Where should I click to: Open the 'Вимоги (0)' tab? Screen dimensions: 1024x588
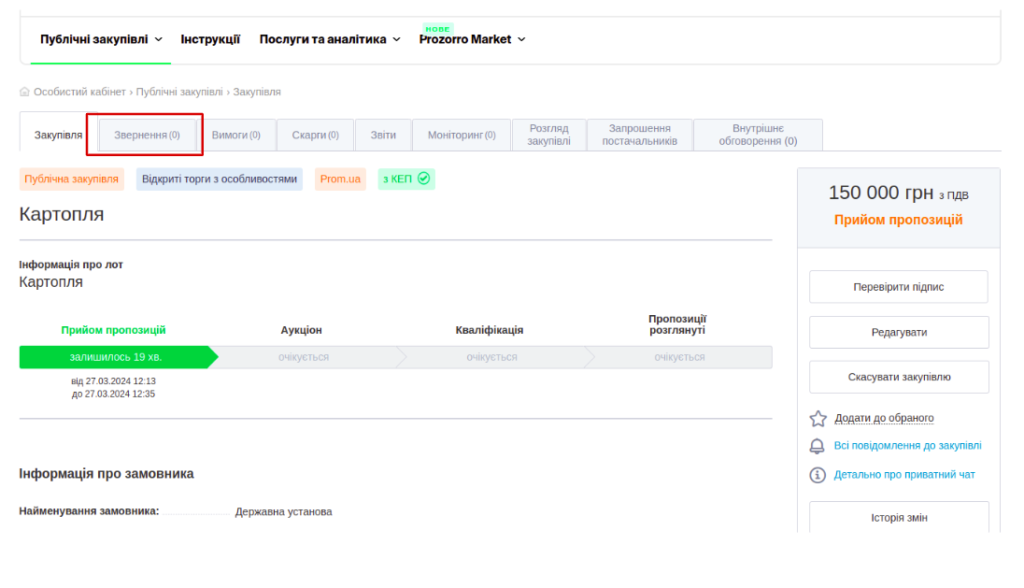click(x=236, y=135)
